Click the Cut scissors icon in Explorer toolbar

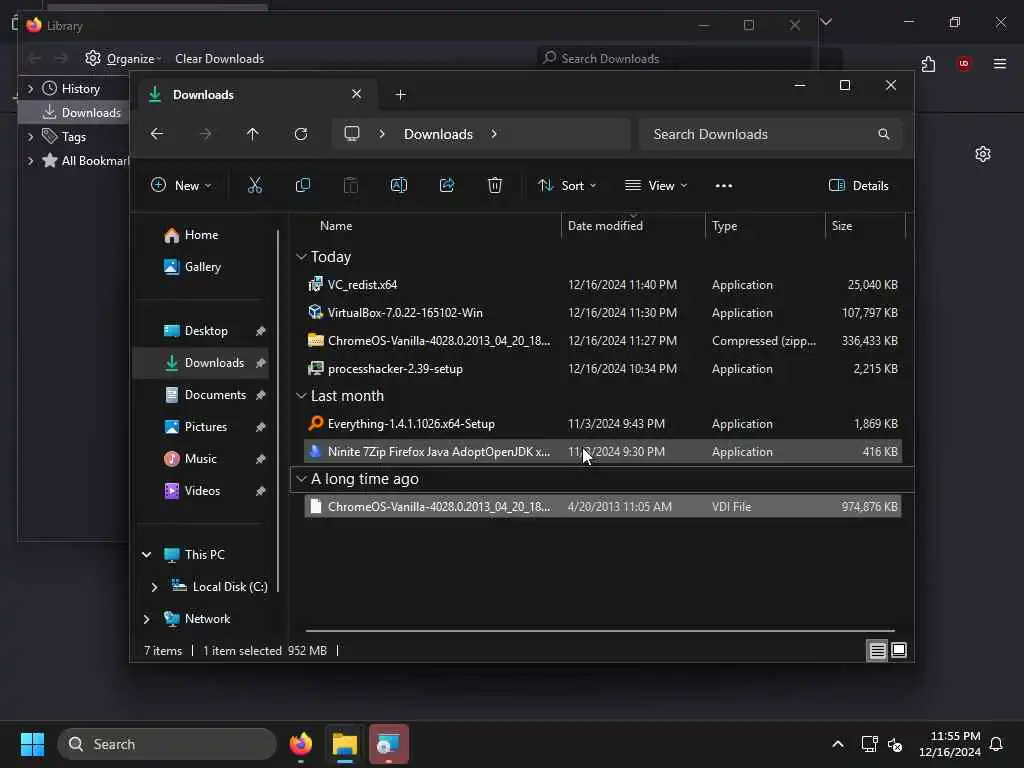pyautogui.click(x=255, y=185)
